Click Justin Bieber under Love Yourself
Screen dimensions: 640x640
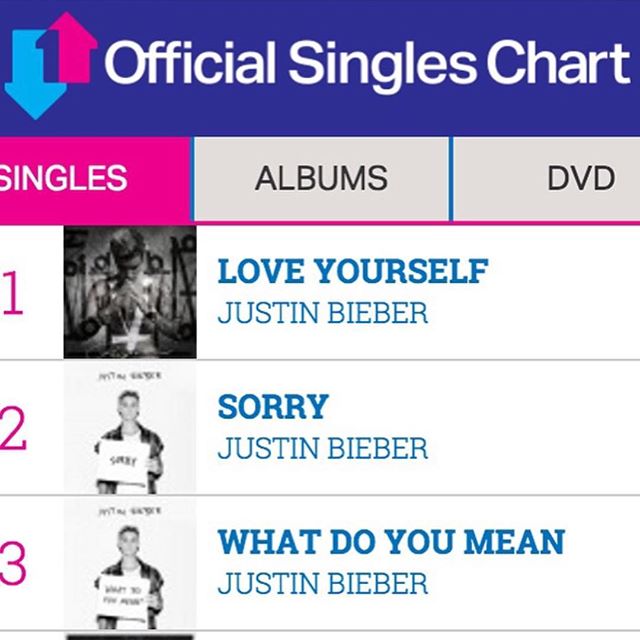click(x=323, y=313)
